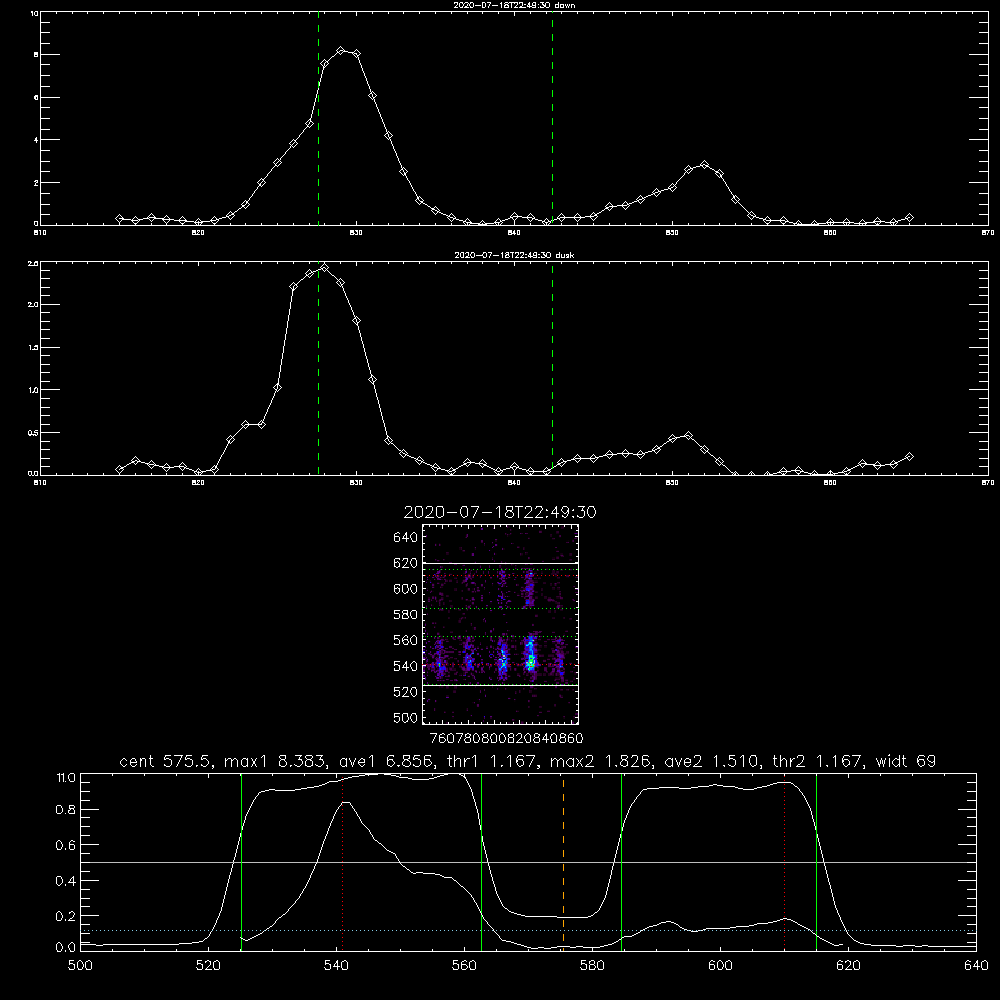
Task: Click the green vertical boundary line at 525 in bottom plot
Action: (241, 862)
